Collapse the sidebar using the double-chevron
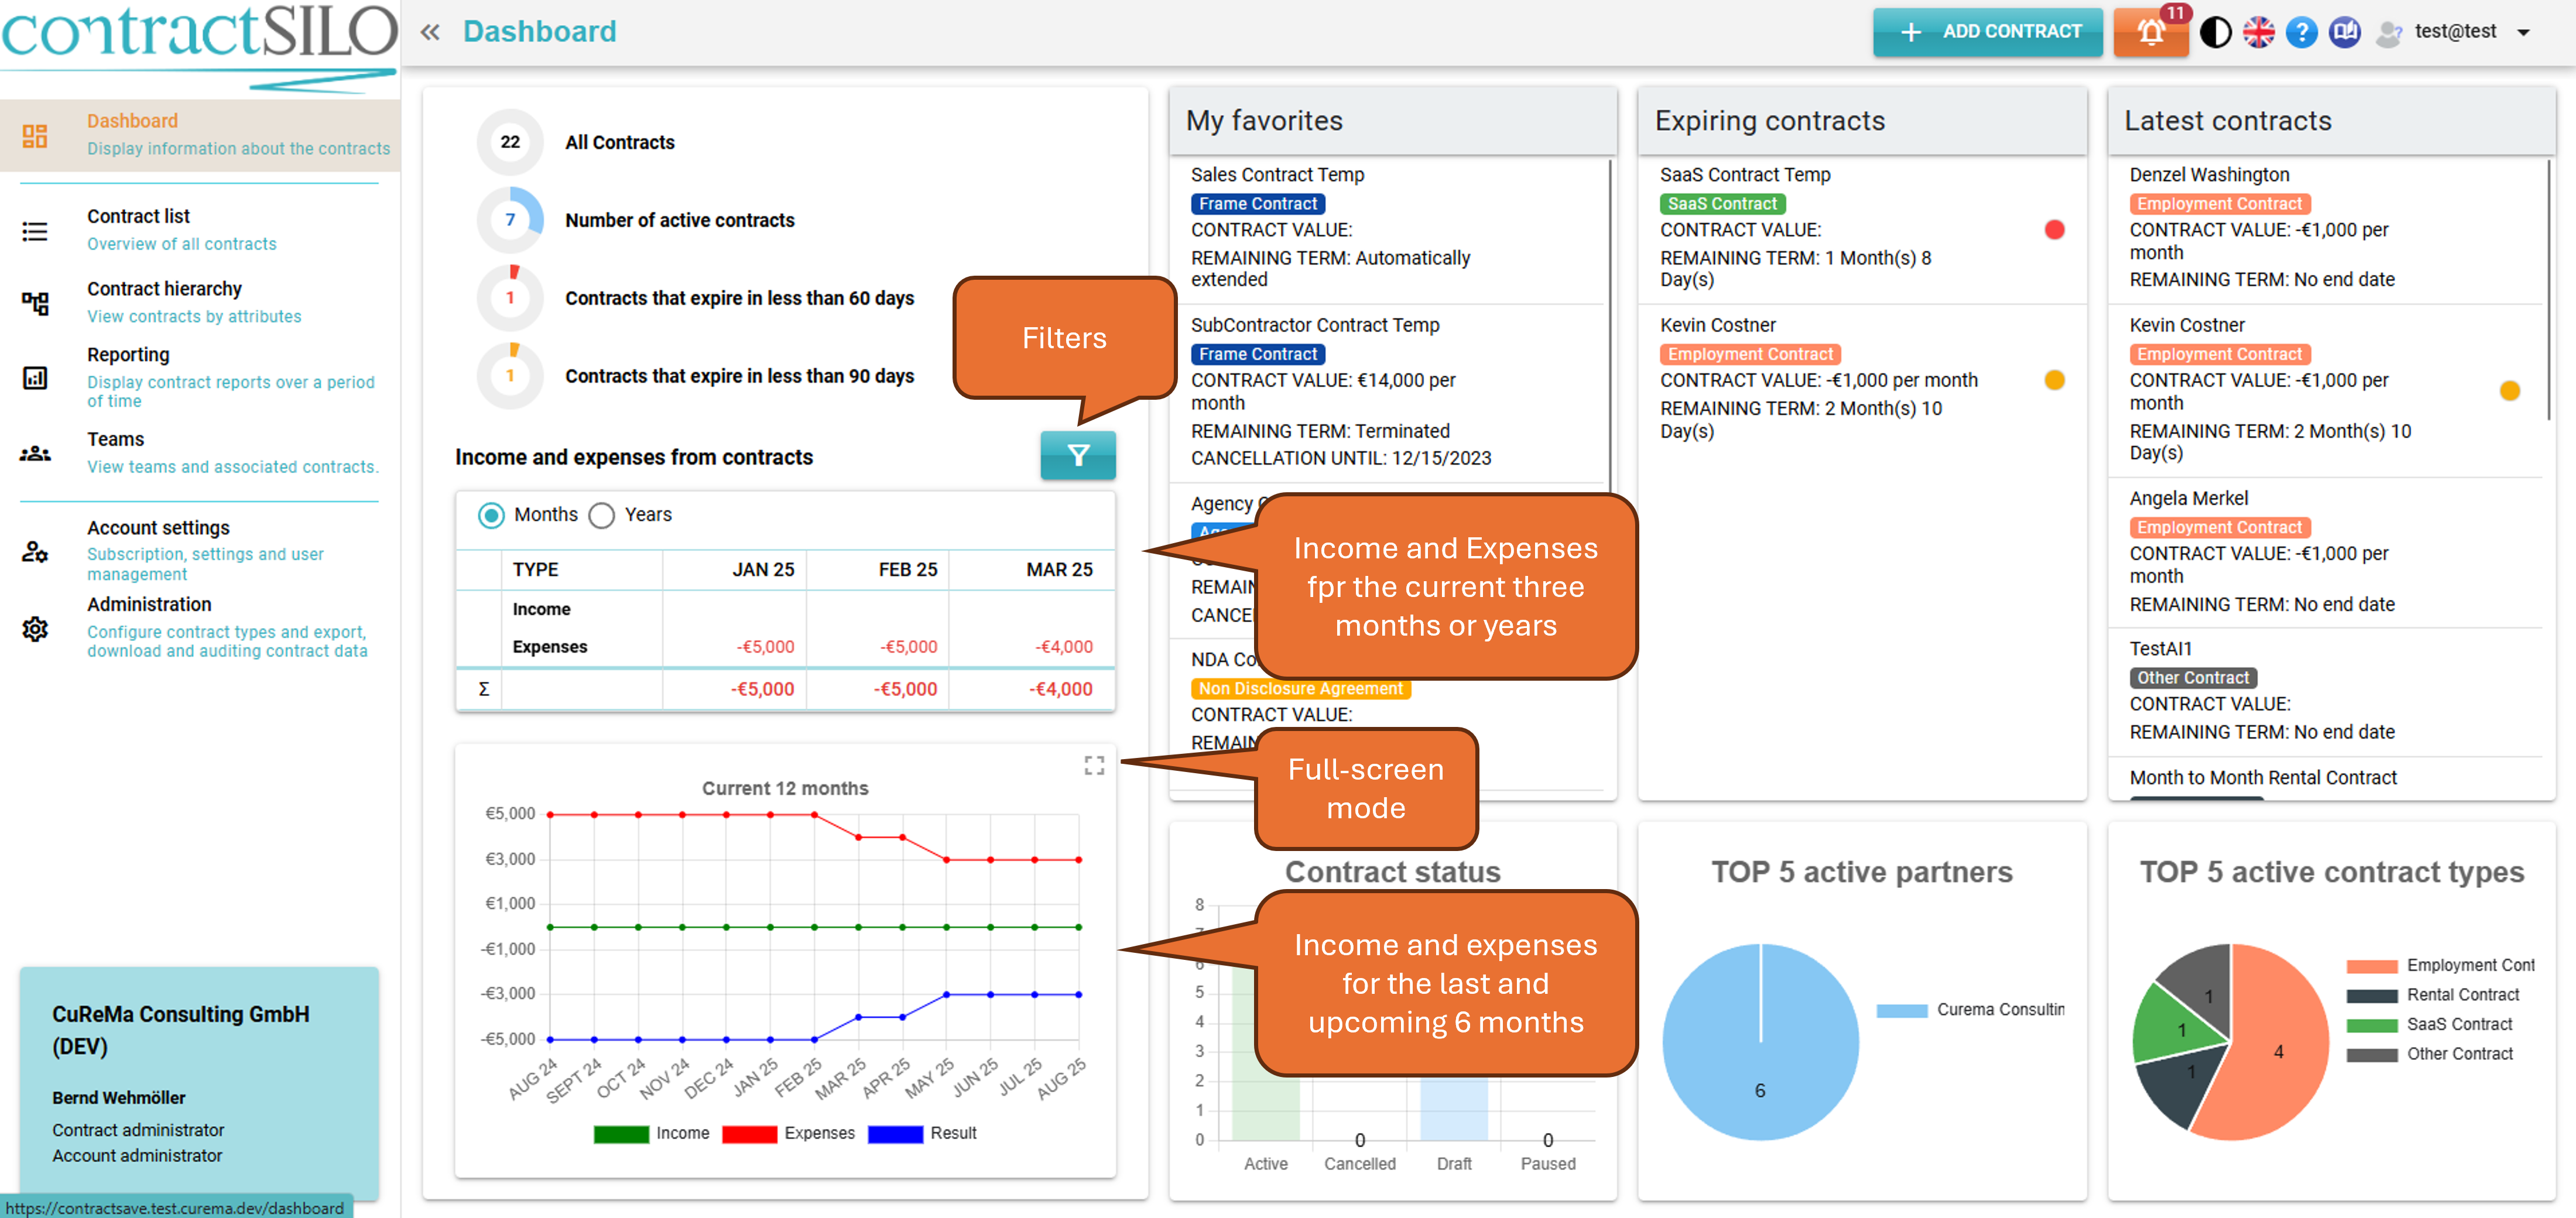This screenshot has width=2576, height=1218. (430, 31)
